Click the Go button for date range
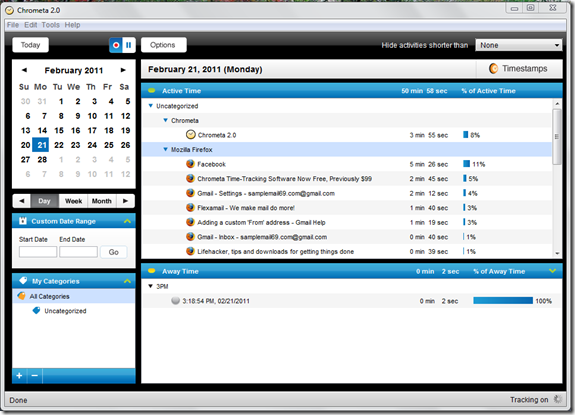This screenshot has width=575, height=415. tap(114, 252)
